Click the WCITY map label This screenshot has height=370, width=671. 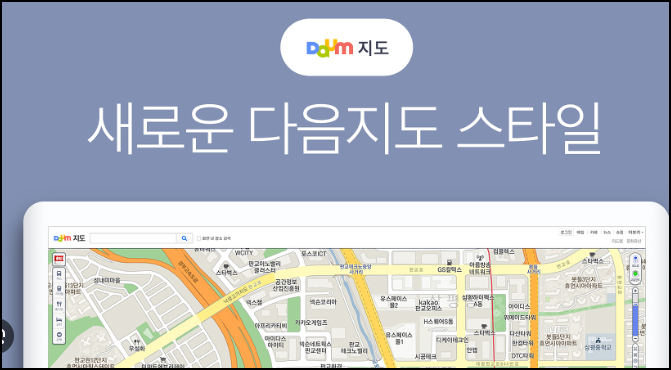[244, 253]
